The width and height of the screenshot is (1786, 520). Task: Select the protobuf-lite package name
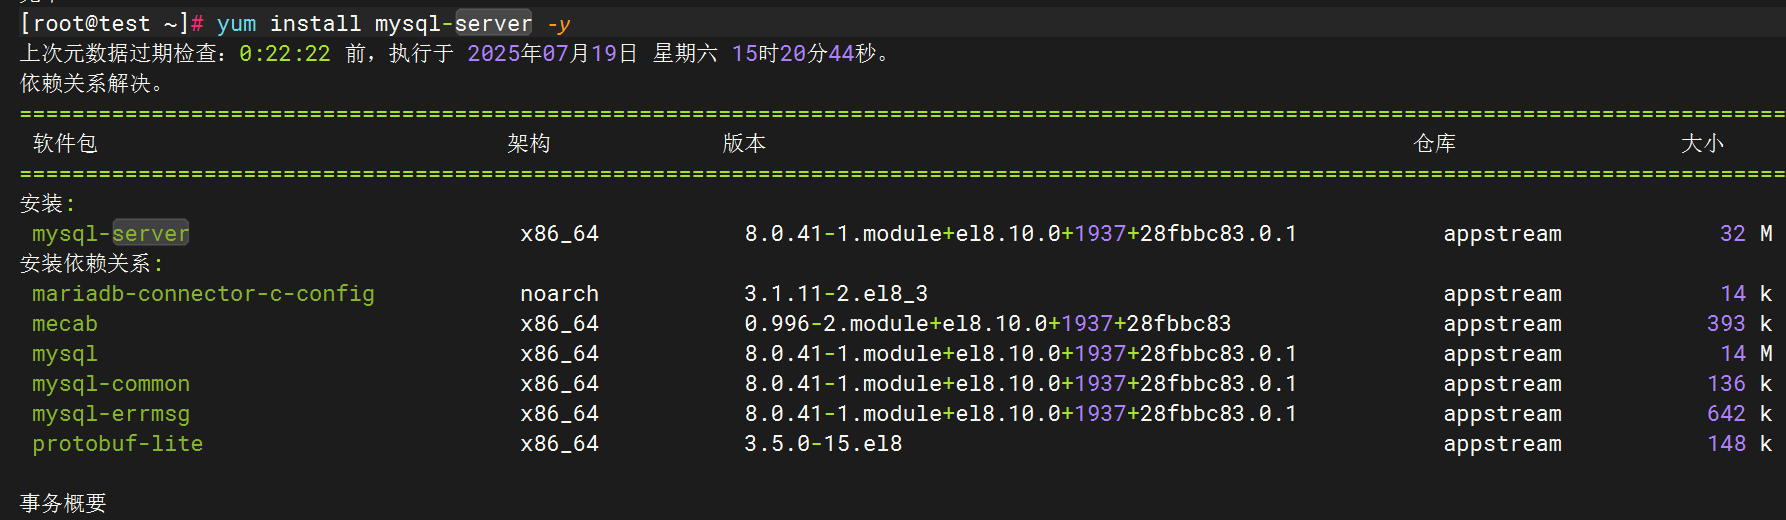click(x=117, y=444)
